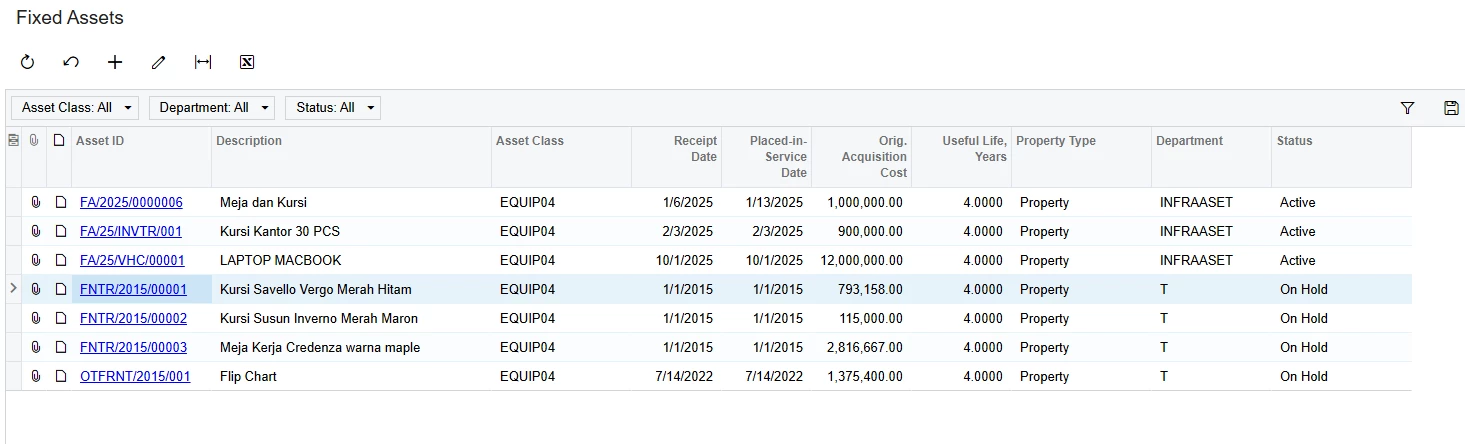Open note icon for FNTR/2015/00002 row
Screen dimensions: 1465x444
[59, 319]
